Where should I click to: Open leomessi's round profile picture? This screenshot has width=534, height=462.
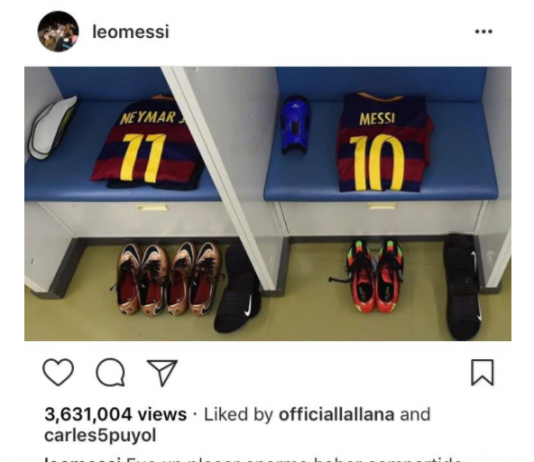[58, 32]
